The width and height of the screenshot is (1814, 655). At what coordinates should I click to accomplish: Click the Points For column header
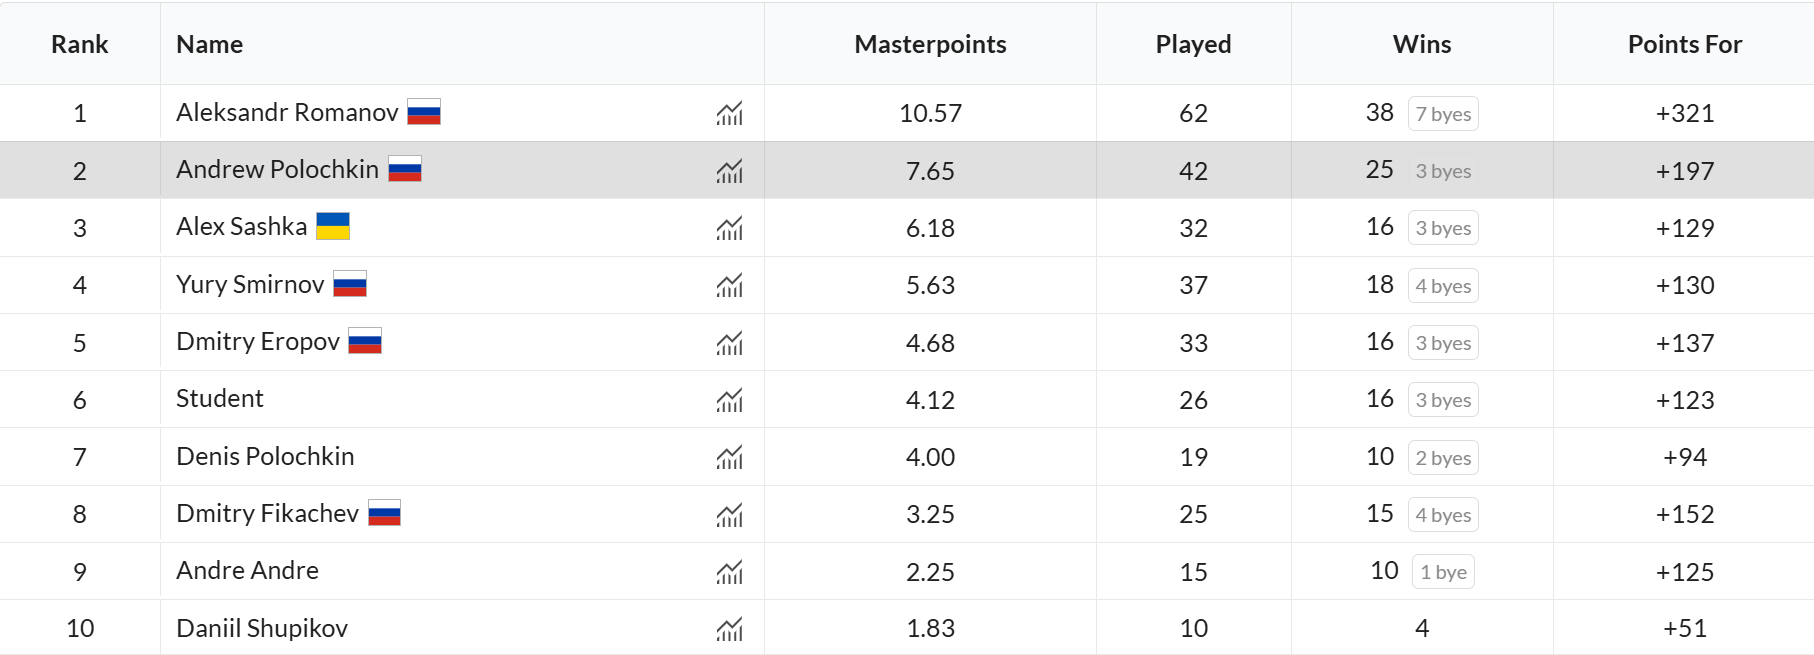[x=1684, y=44]
